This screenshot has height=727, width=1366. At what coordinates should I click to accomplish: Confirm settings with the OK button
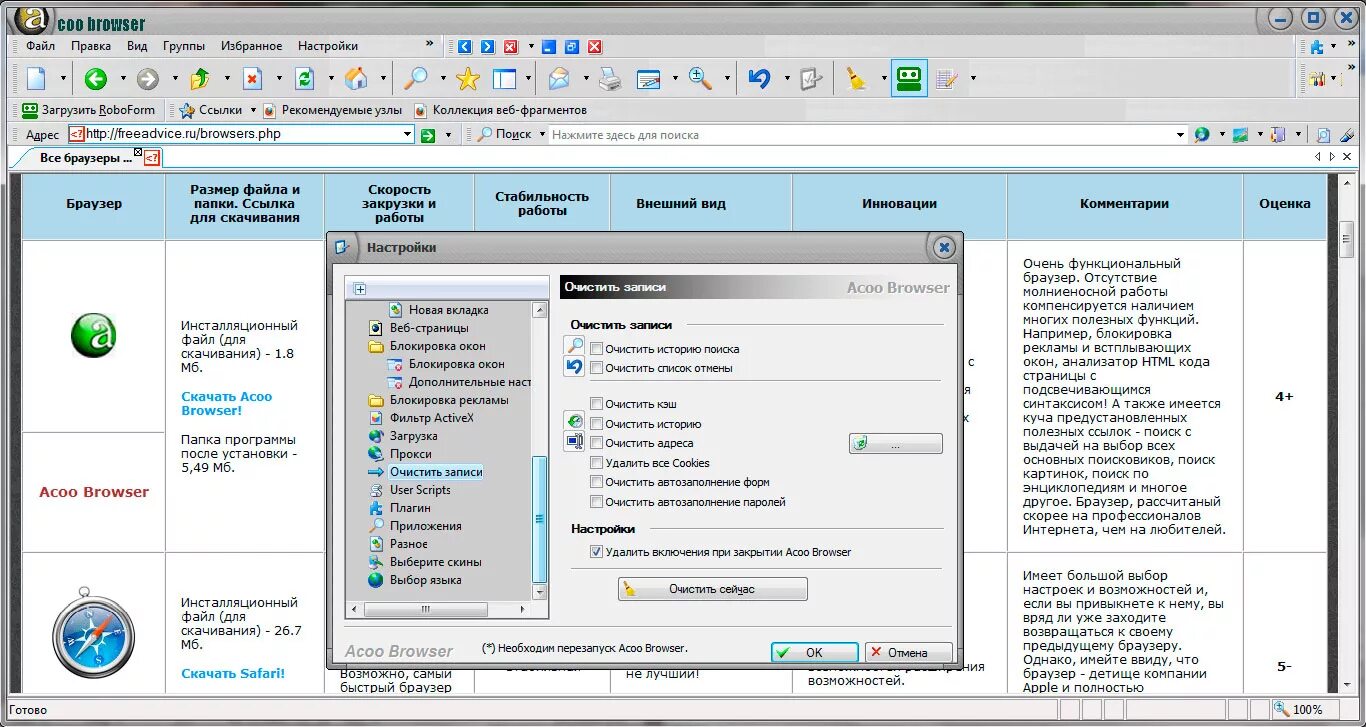[814, 652]
